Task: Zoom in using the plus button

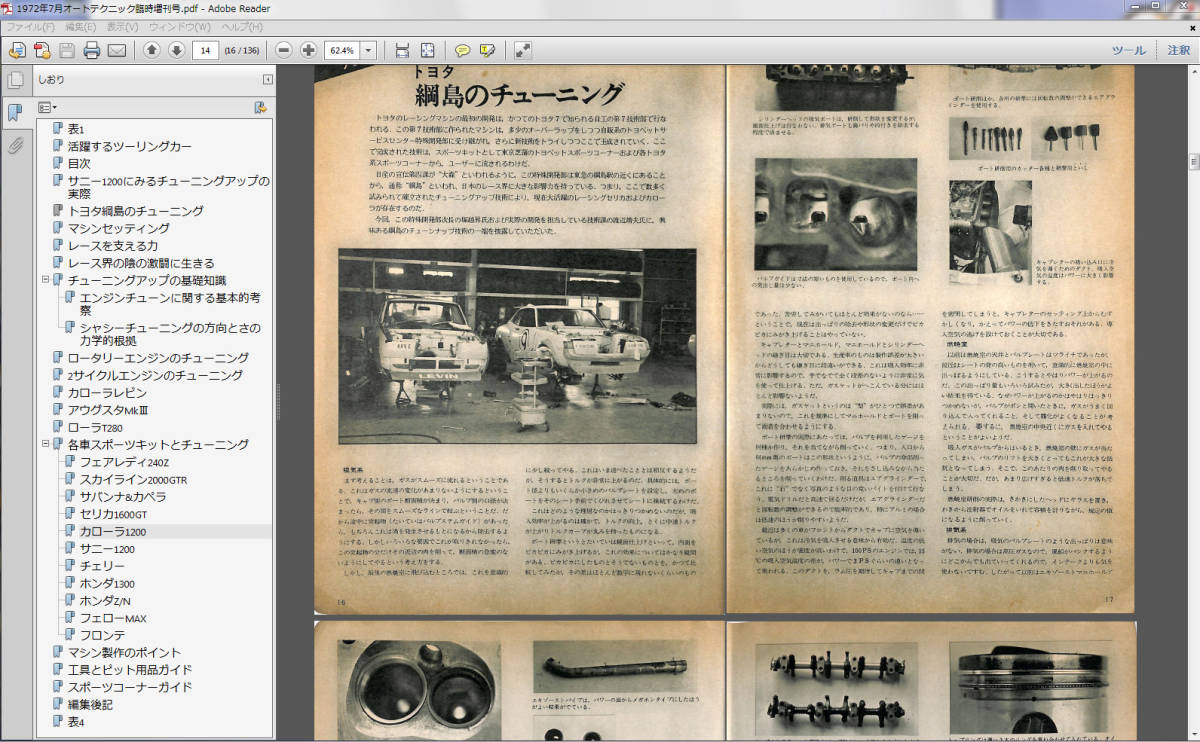Action: tap(308, 50)
